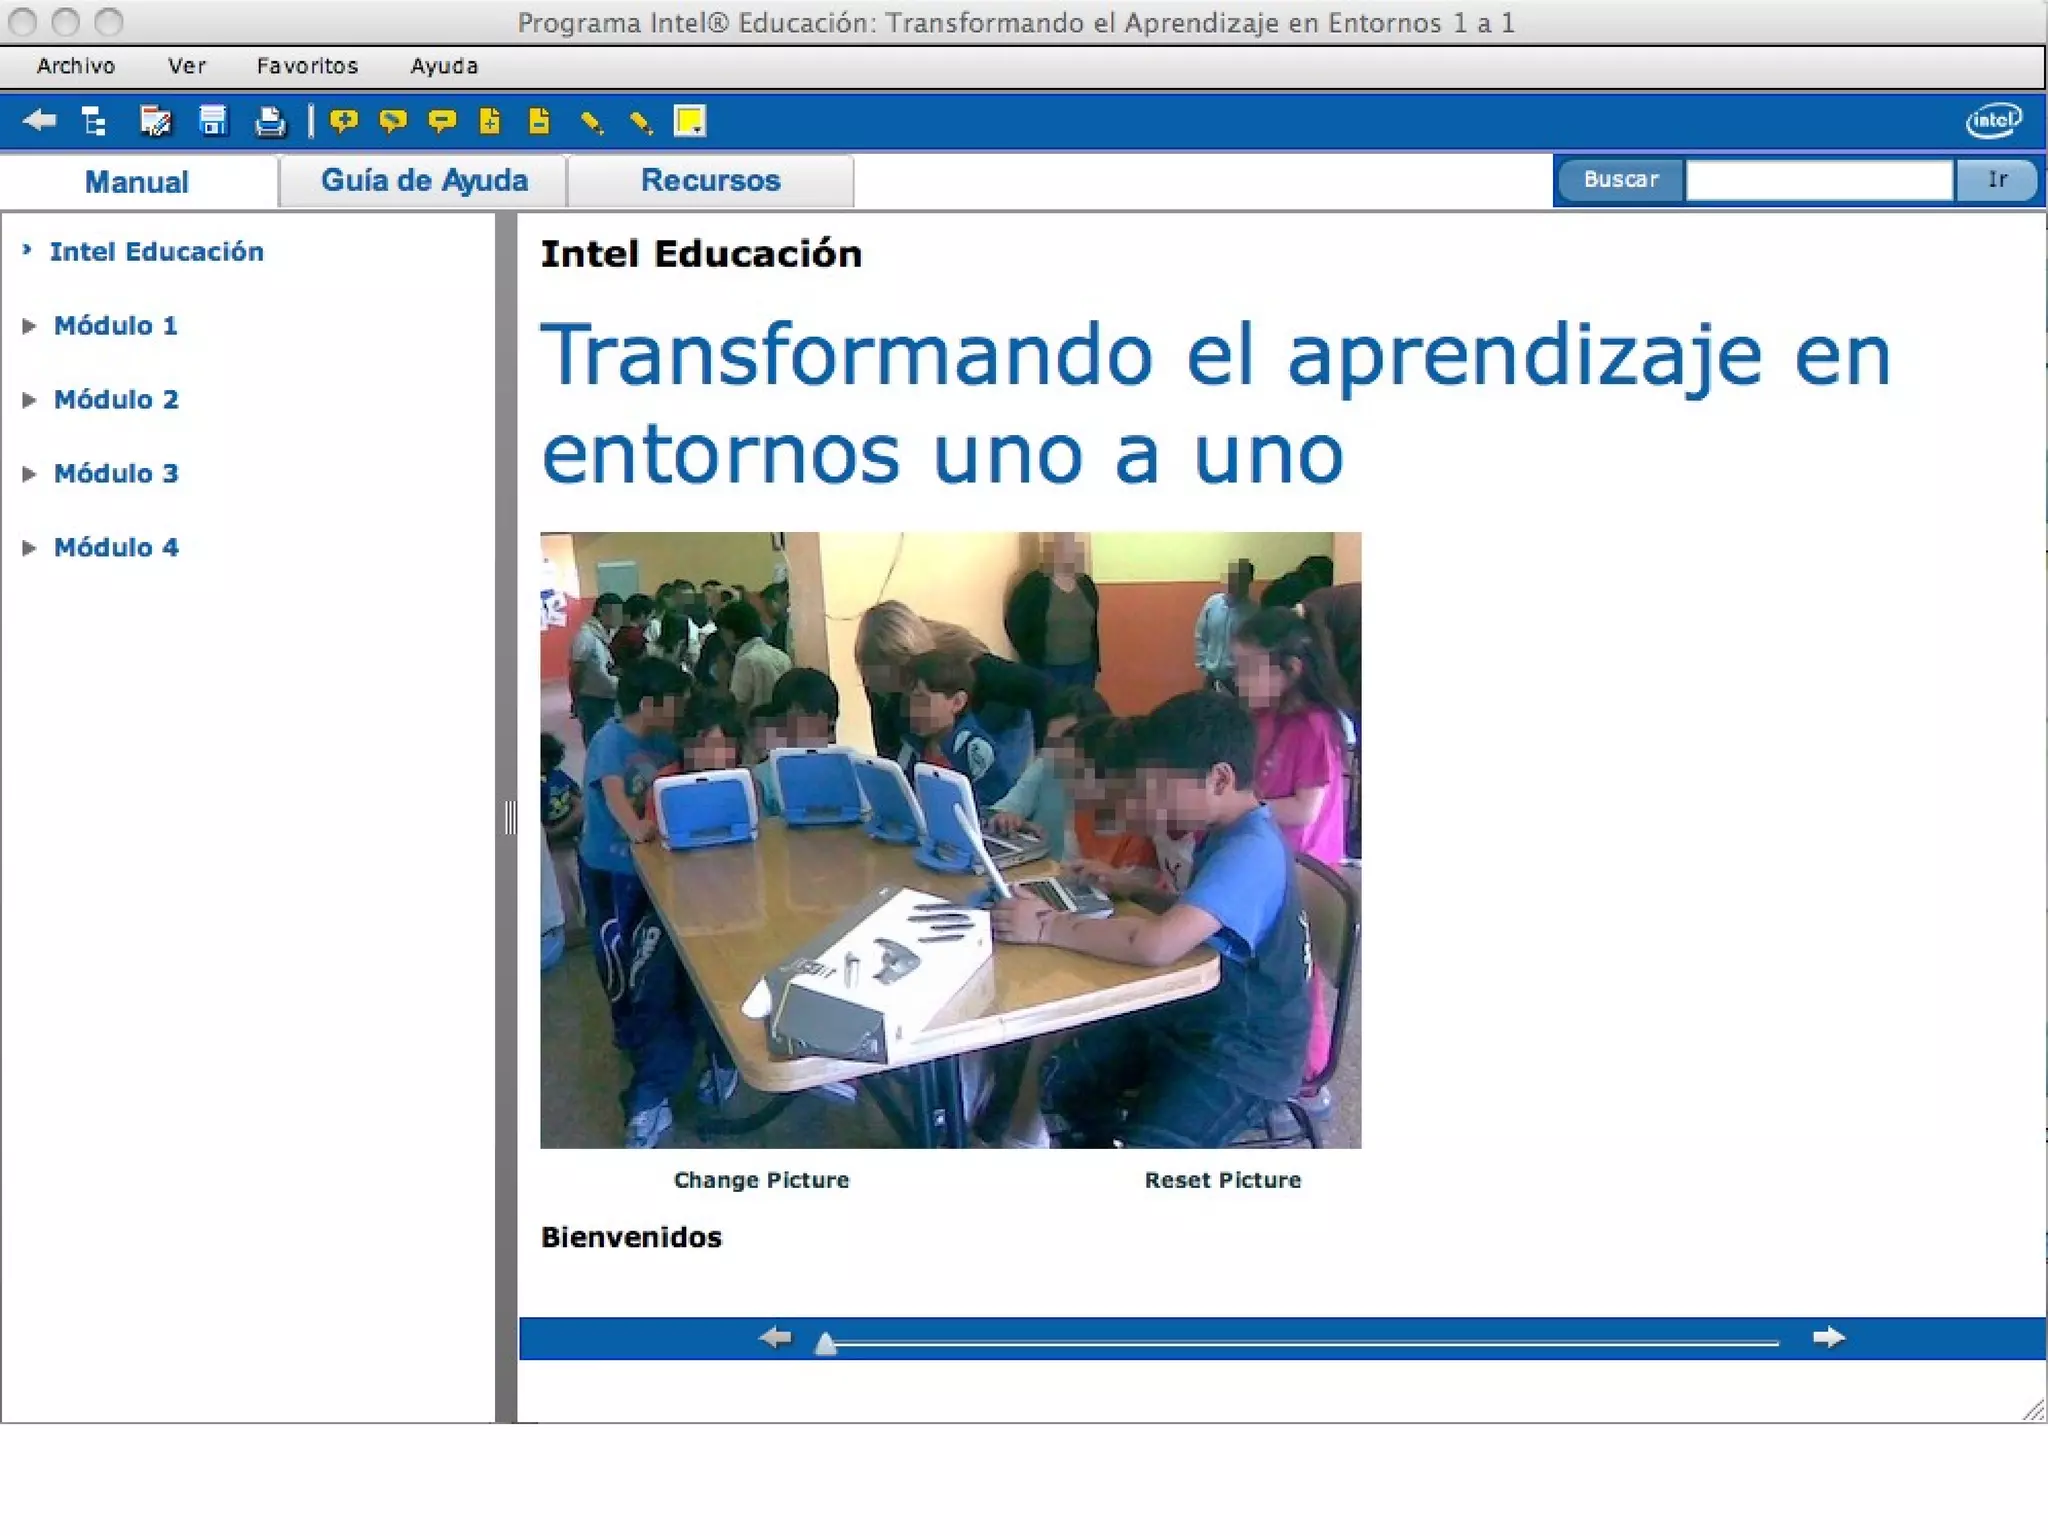The image size is (2048, 1536).
Task: Click the Change Picture link
Action: coord(761,1180)
